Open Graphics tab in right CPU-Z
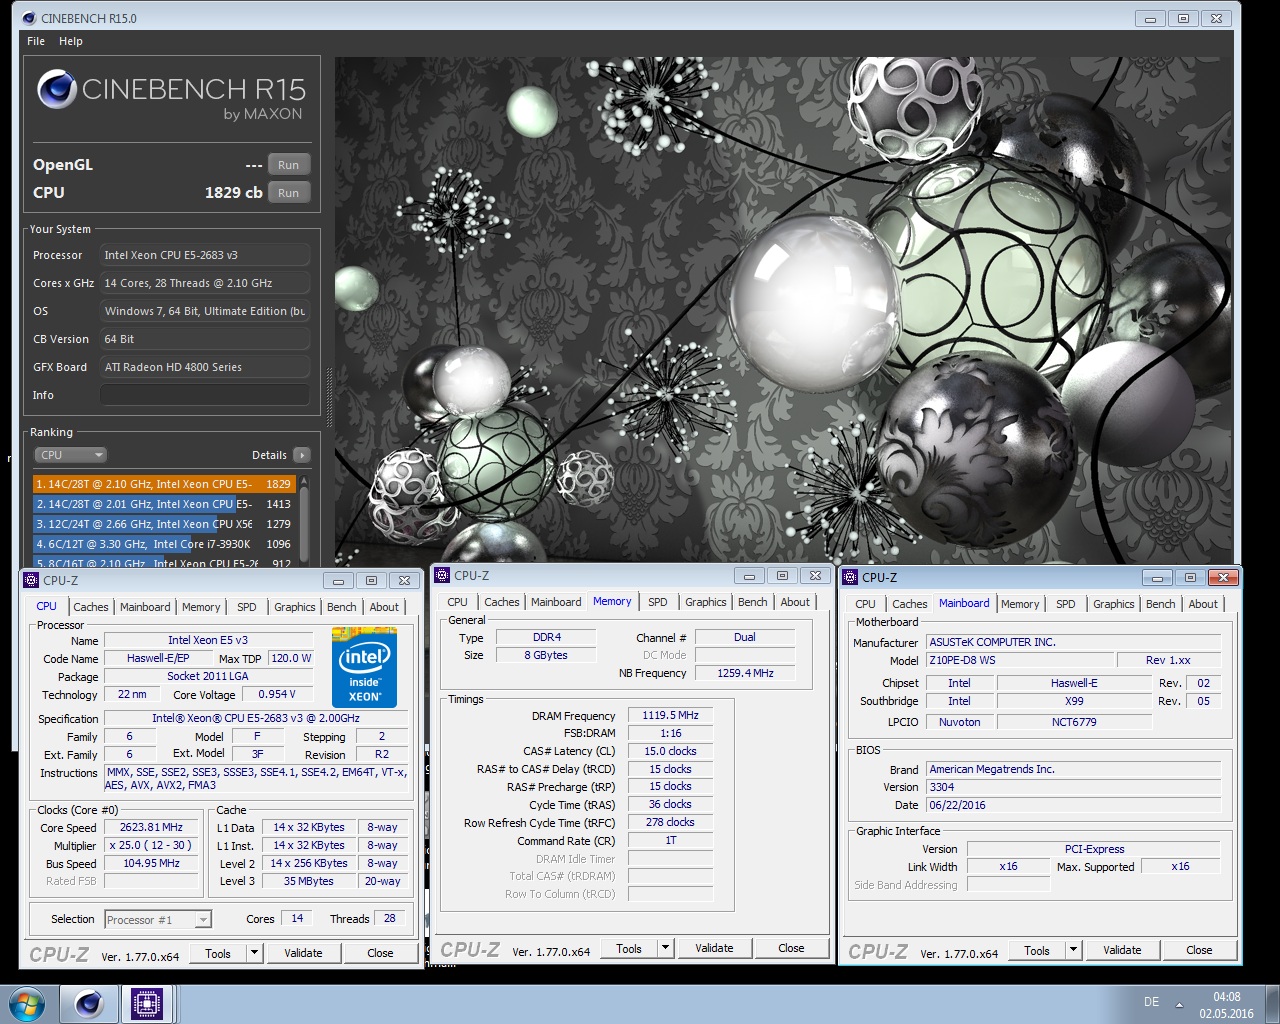Viewport: 1280px width, 1024px height. click(x=1114, y=604)
